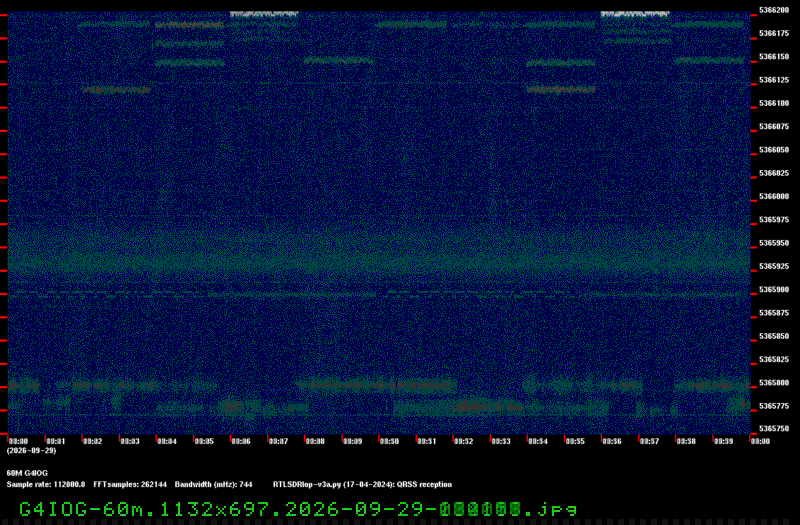Viewport: 800px width, 525px height.
Task: Select the 00:08 time axis marker
Action: pos(315,441)
